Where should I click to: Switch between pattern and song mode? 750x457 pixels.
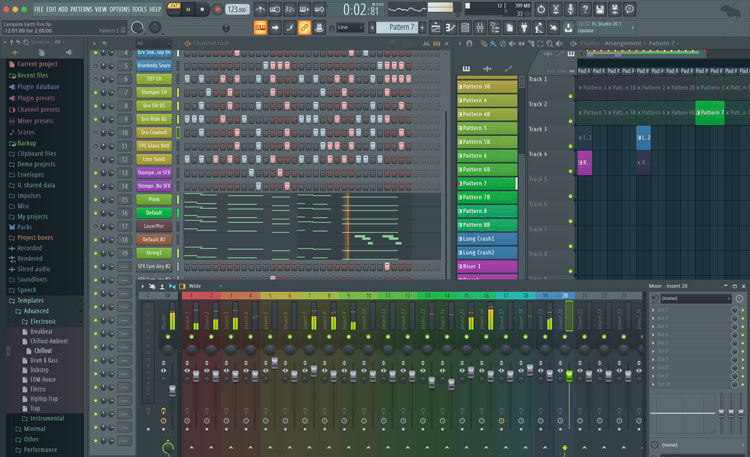point(174,8)
